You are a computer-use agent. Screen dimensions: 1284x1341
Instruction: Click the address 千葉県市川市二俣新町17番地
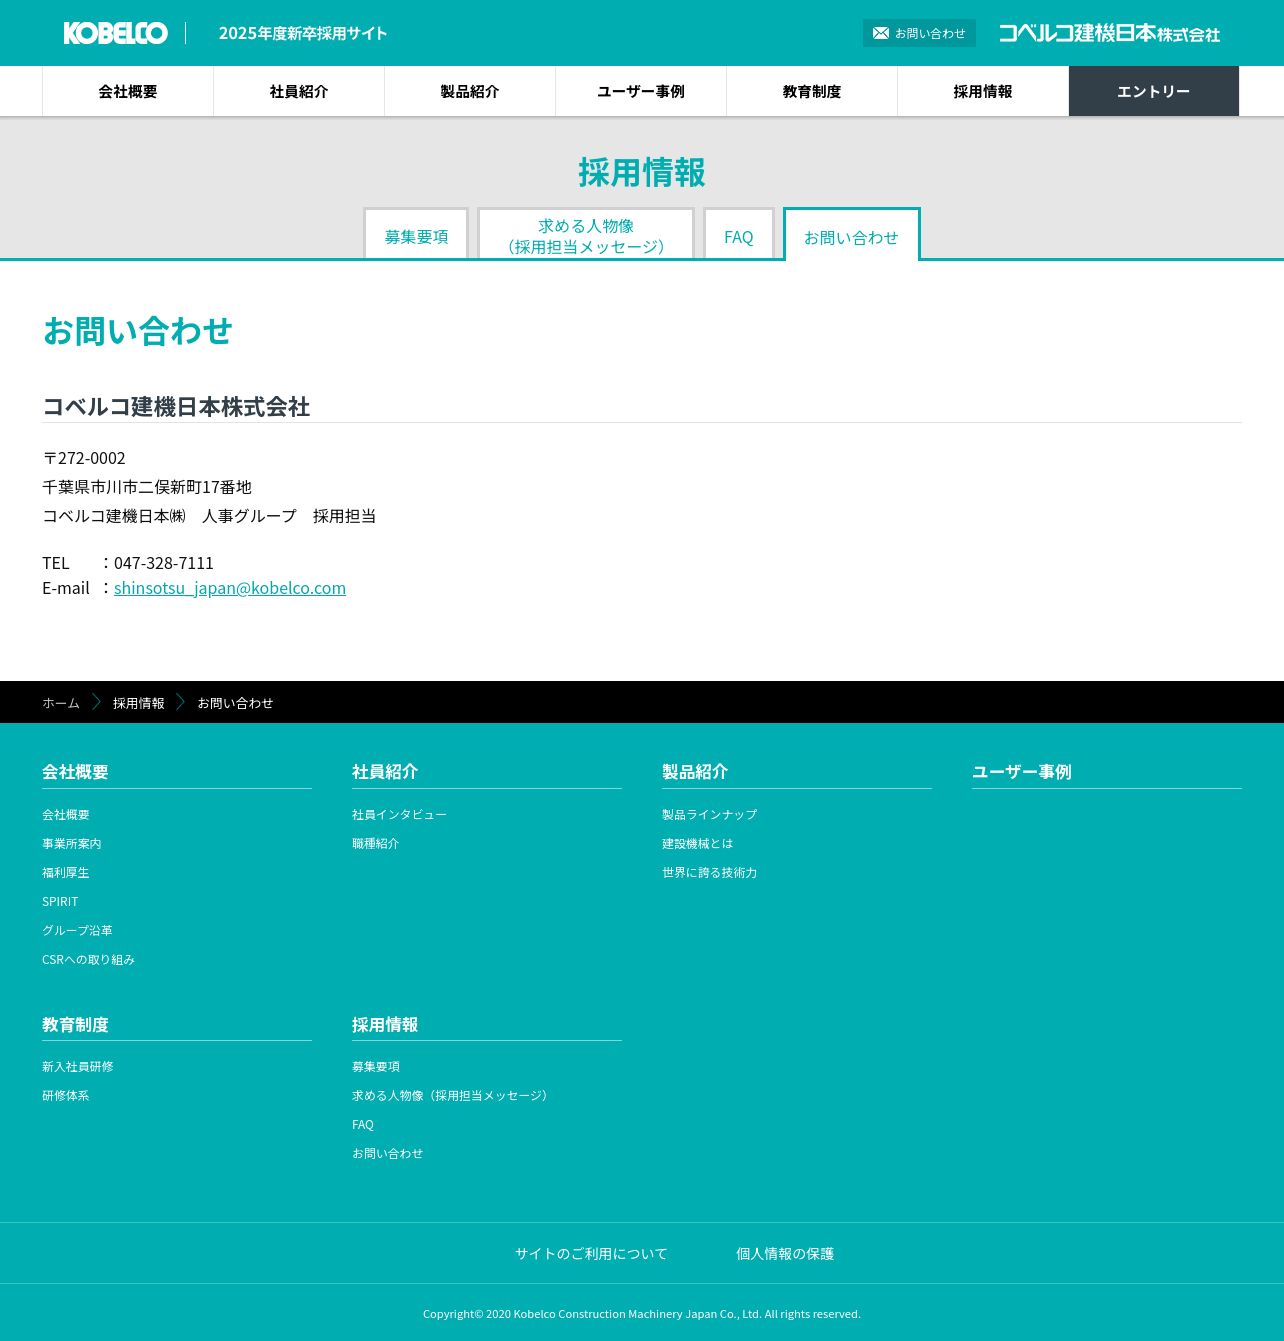(147, 487)
